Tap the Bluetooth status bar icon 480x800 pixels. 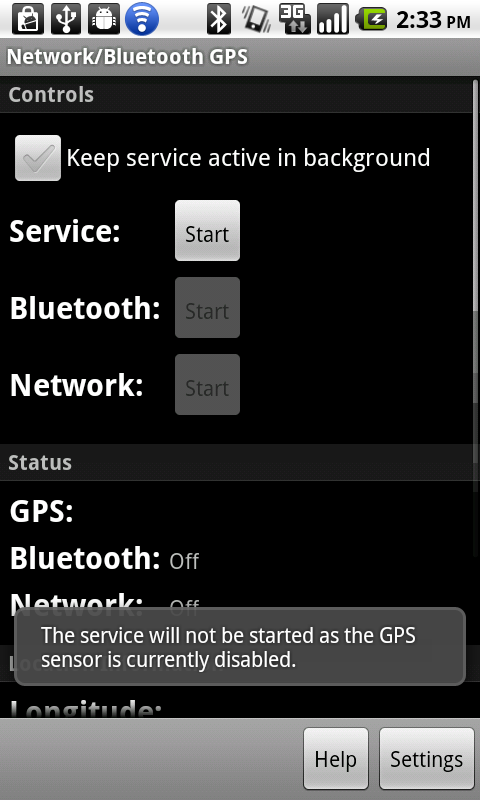tap(219, 19)
